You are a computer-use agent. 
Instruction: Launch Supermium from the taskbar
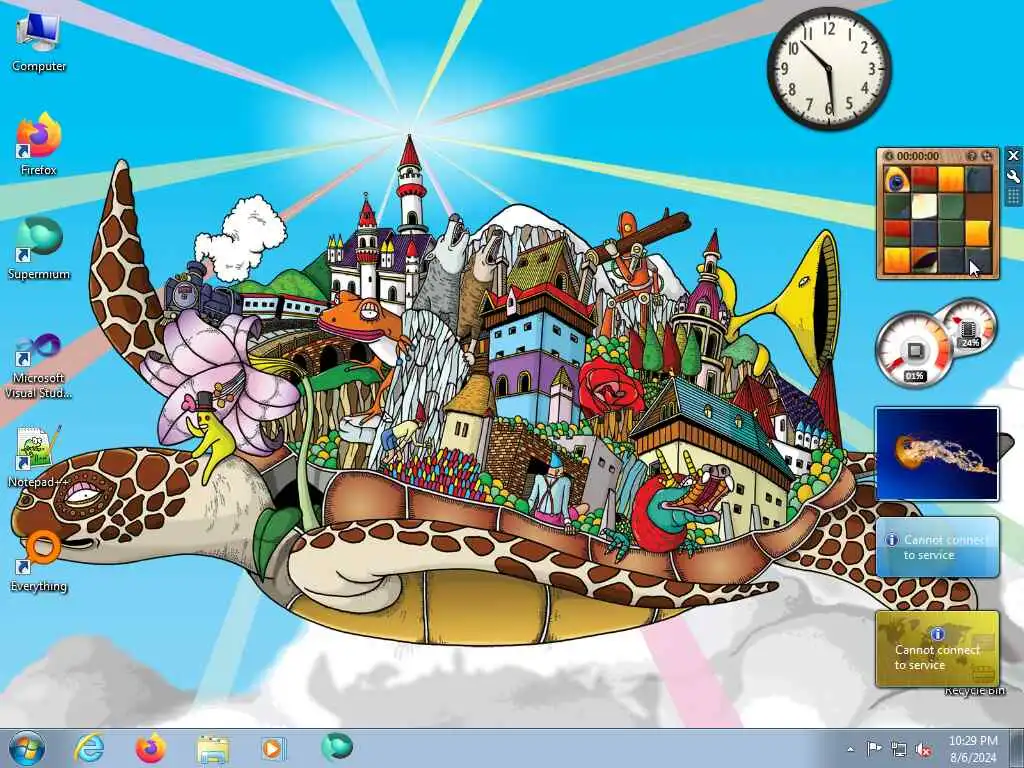coord(337,747)
